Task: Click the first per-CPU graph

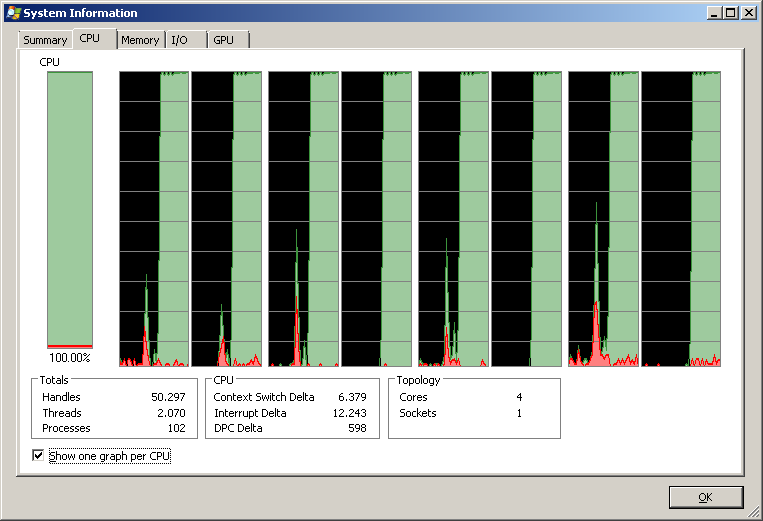Action: click(154, 219)
